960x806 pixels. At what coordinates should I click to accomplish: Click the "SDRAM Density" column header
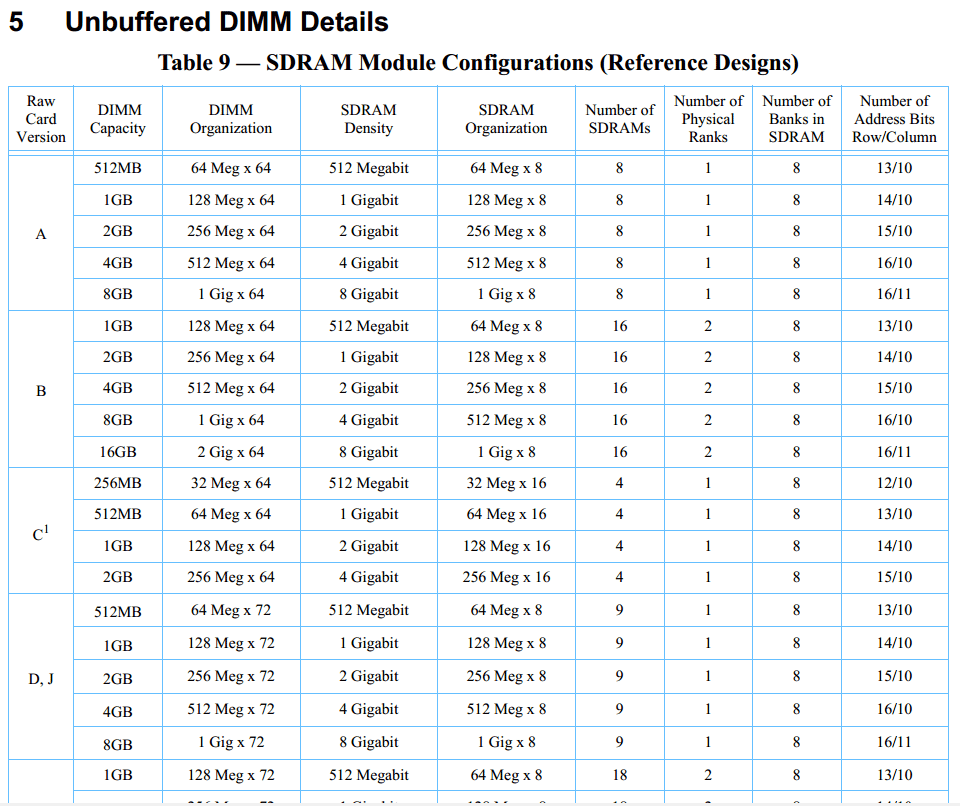click(369, 119)
